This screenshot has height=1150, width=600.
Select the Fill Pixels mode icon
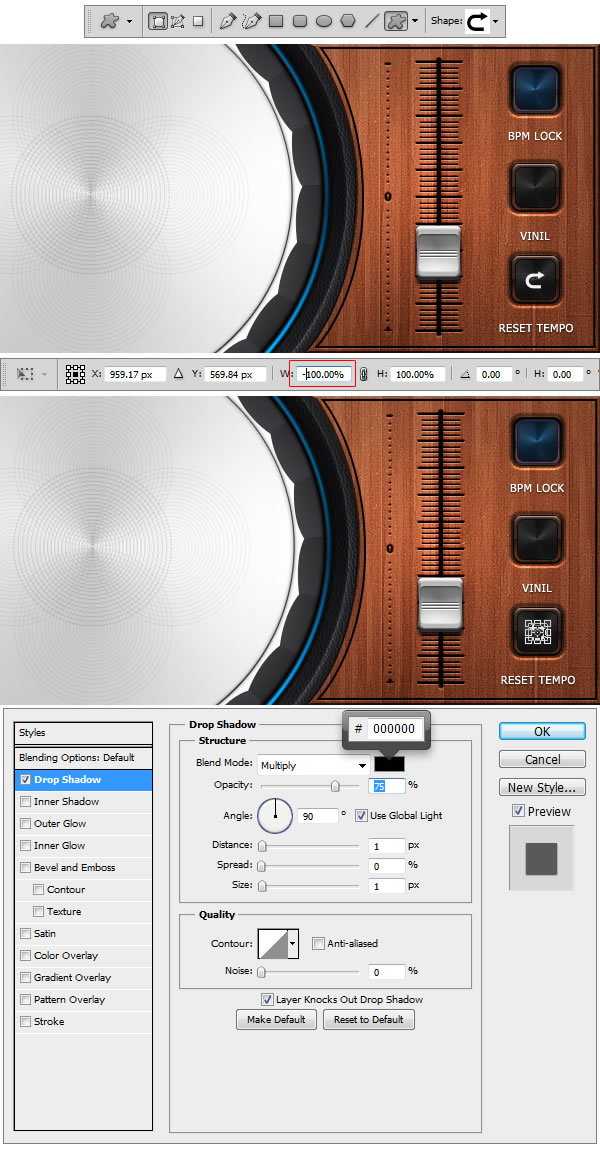(x=198, y=21)
